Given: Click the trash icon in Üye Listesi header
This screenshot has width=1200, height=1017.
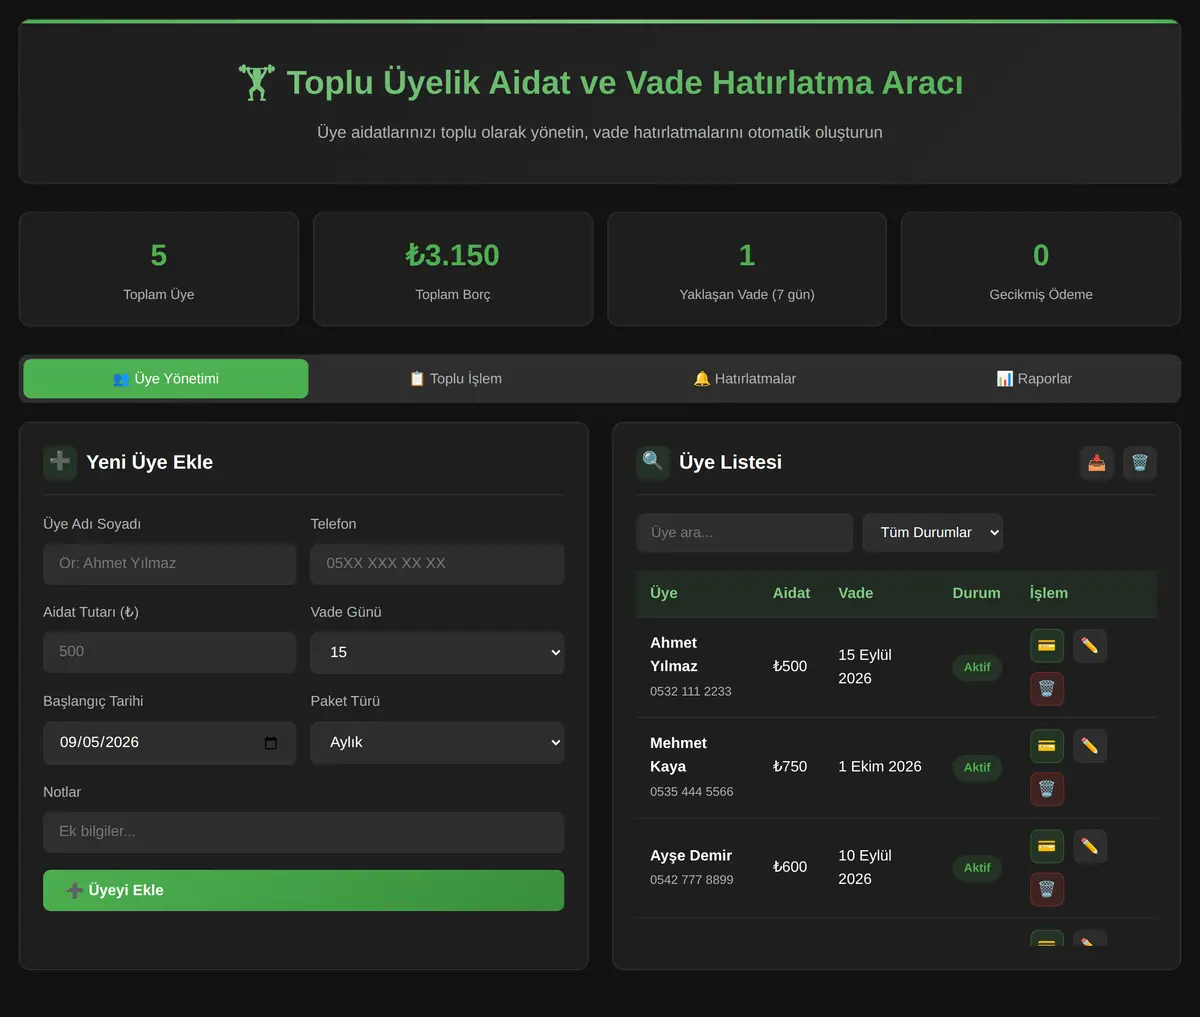Looking at the screenshot, I should point(1140,463).
